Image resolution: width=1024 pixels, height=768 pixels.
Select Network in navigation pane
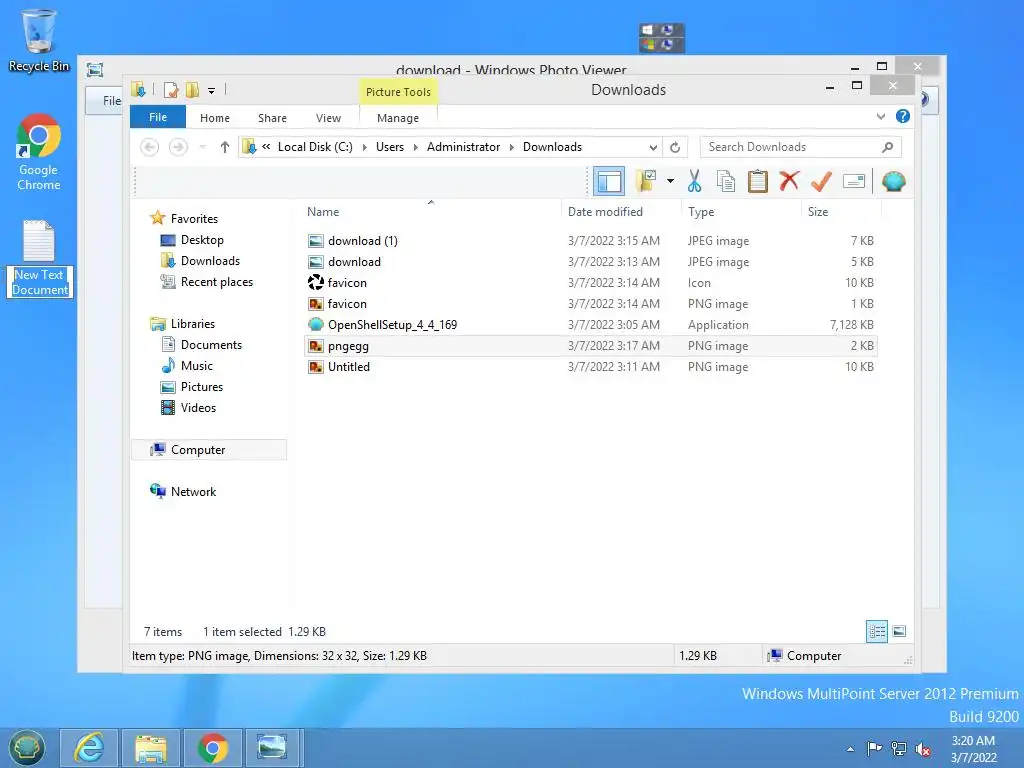193,492
